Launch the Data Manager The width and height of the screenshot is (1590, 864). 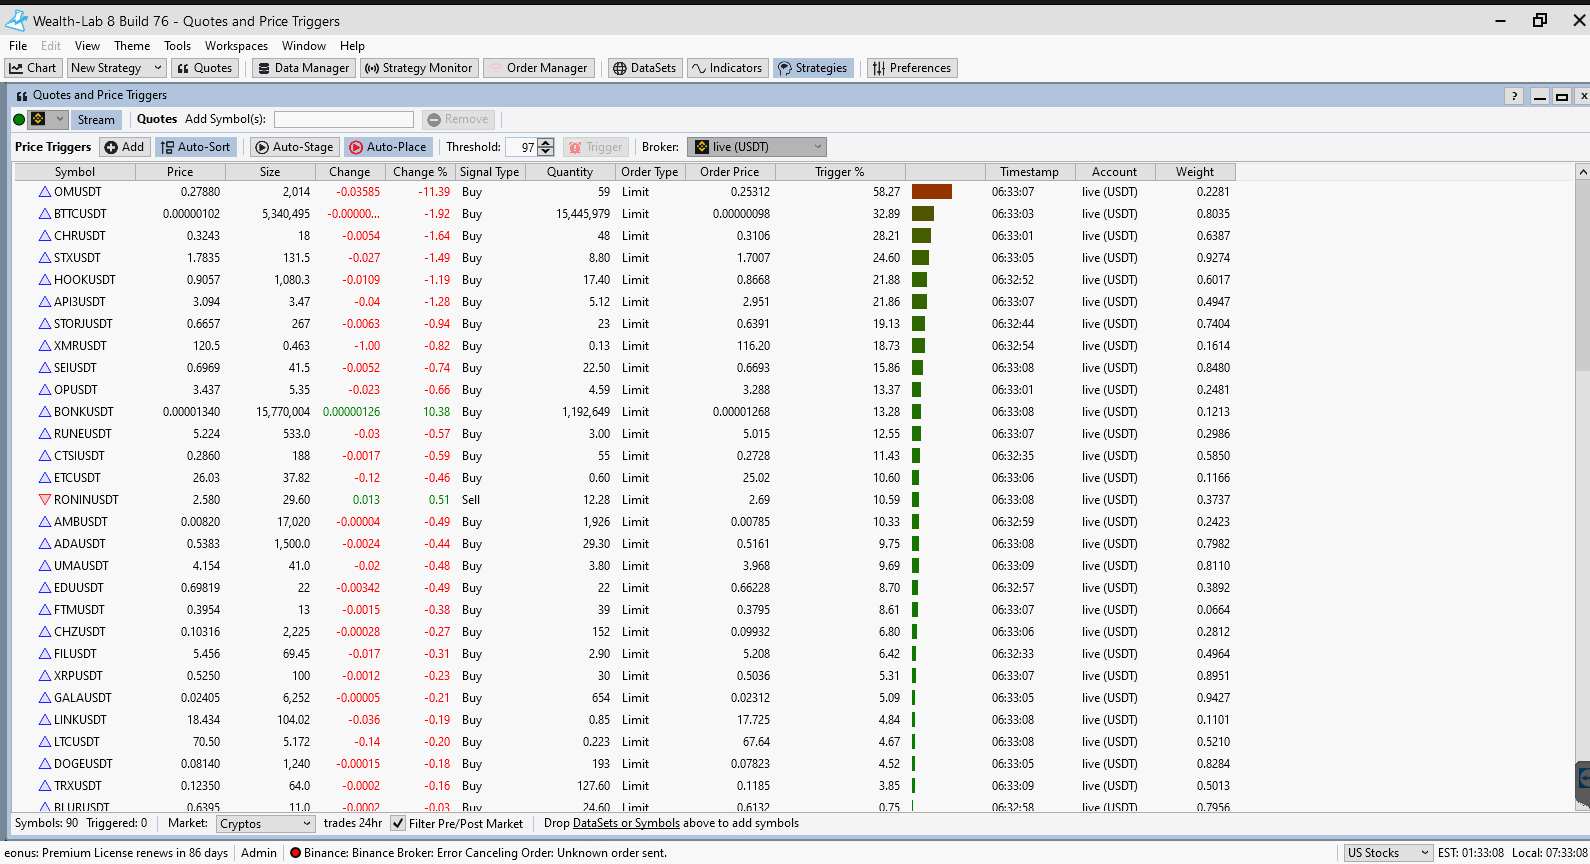303,68
